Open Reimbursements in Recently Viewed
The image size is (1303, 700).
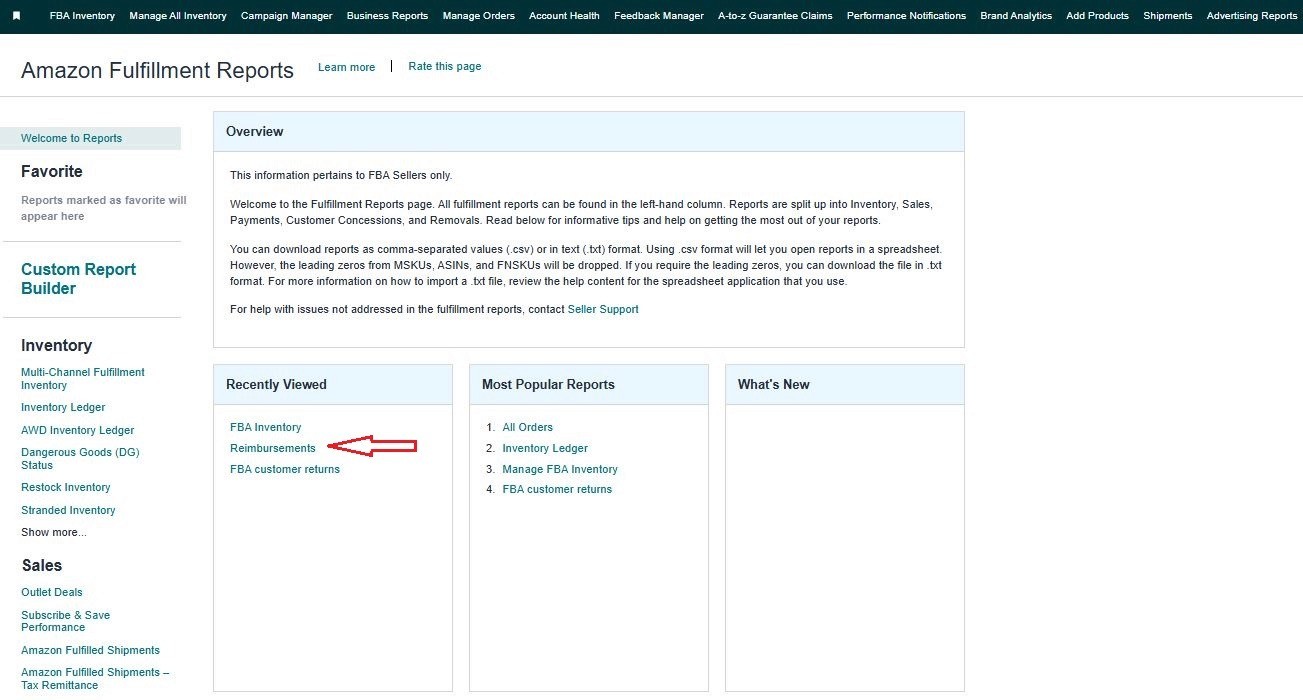273,448
